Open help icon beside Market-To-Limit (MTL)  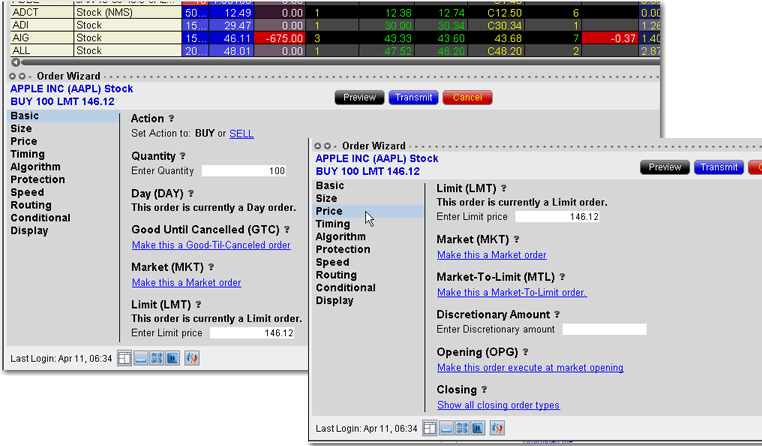click(562, 277)
